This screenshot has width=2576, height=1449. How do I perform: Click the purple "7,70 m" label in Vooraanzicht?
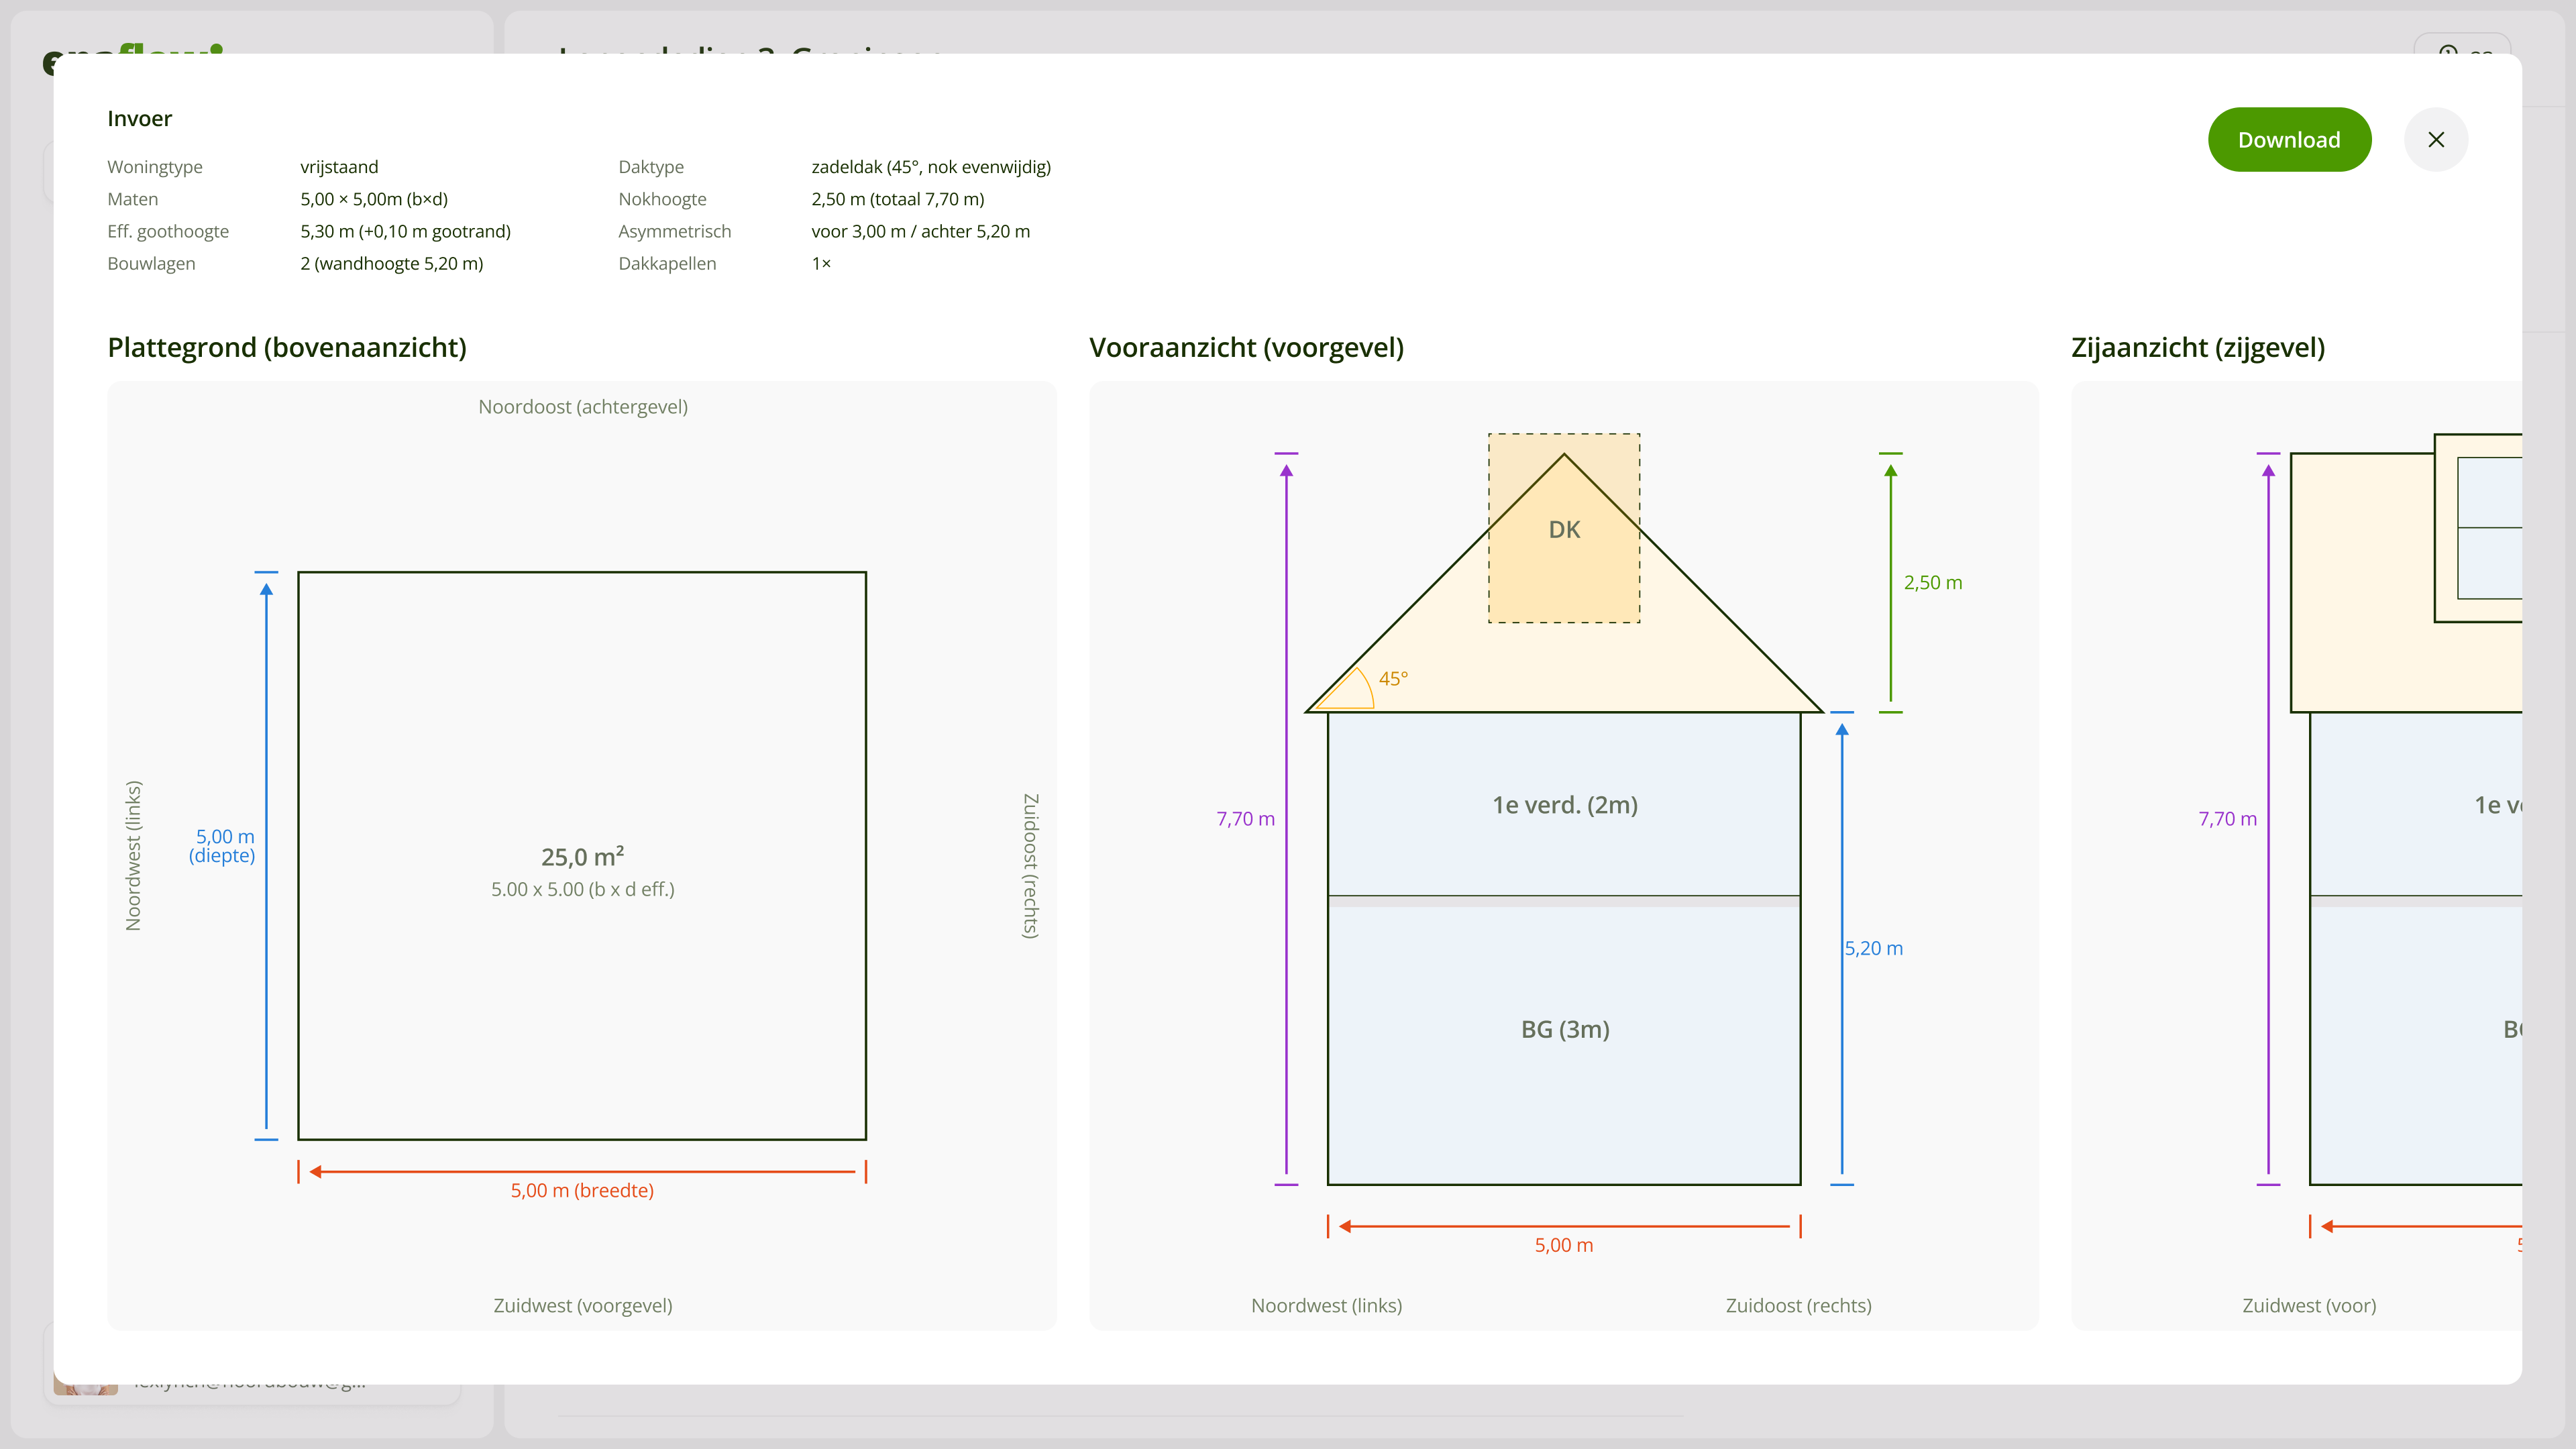(x=1245, y=819)
